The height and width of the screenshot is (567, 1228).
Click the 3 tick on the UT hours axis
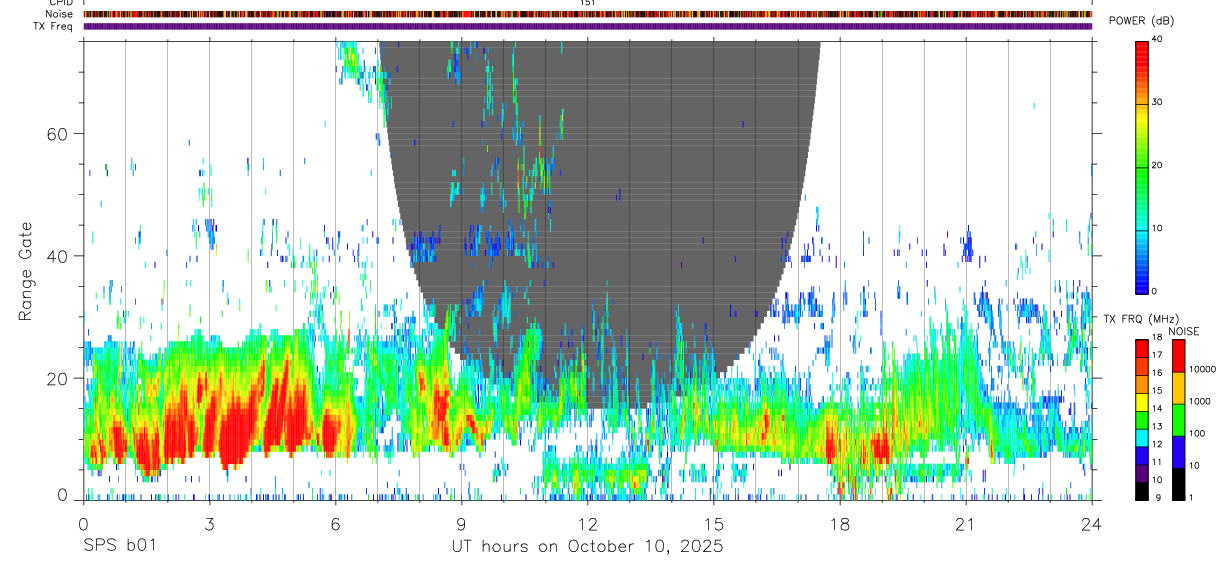[x=209, y=523]
